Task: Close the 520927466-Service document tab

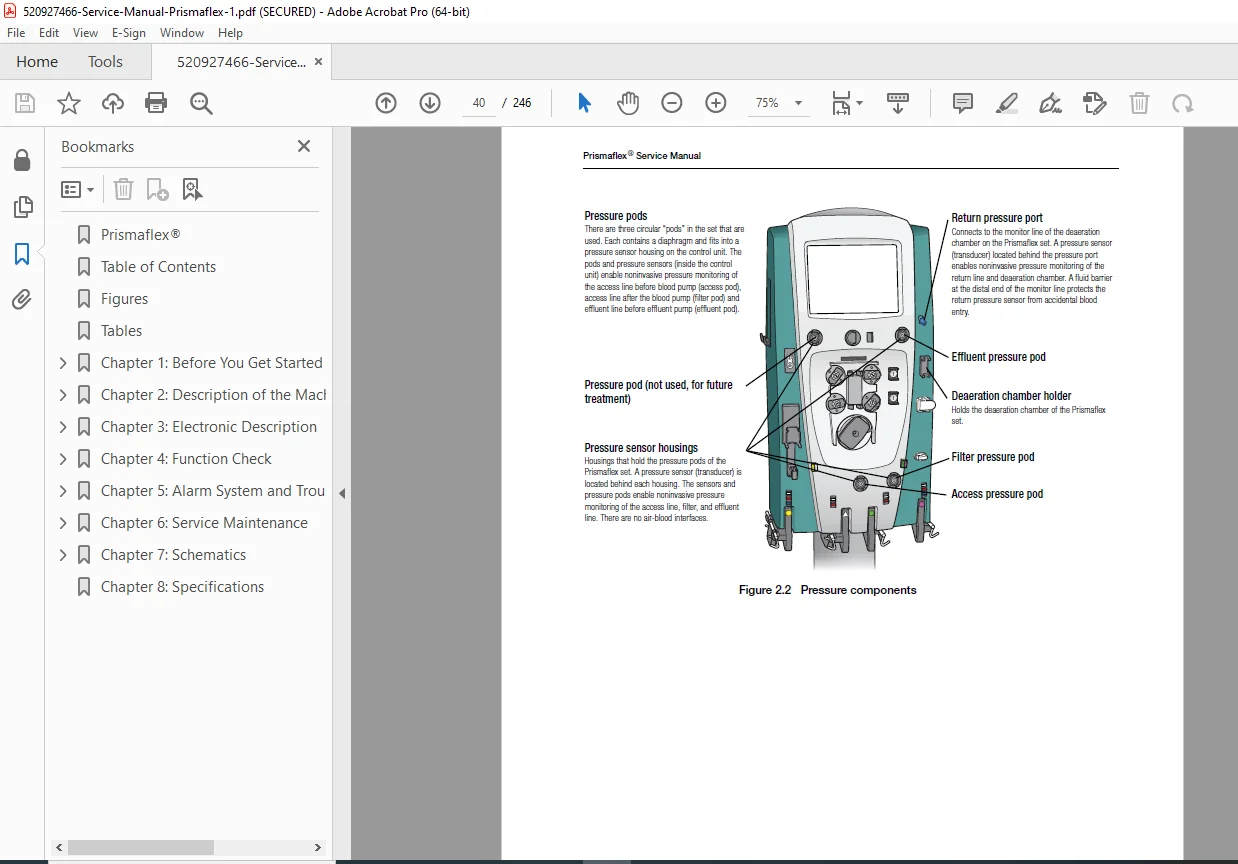Action: click(x=318, y=62)
